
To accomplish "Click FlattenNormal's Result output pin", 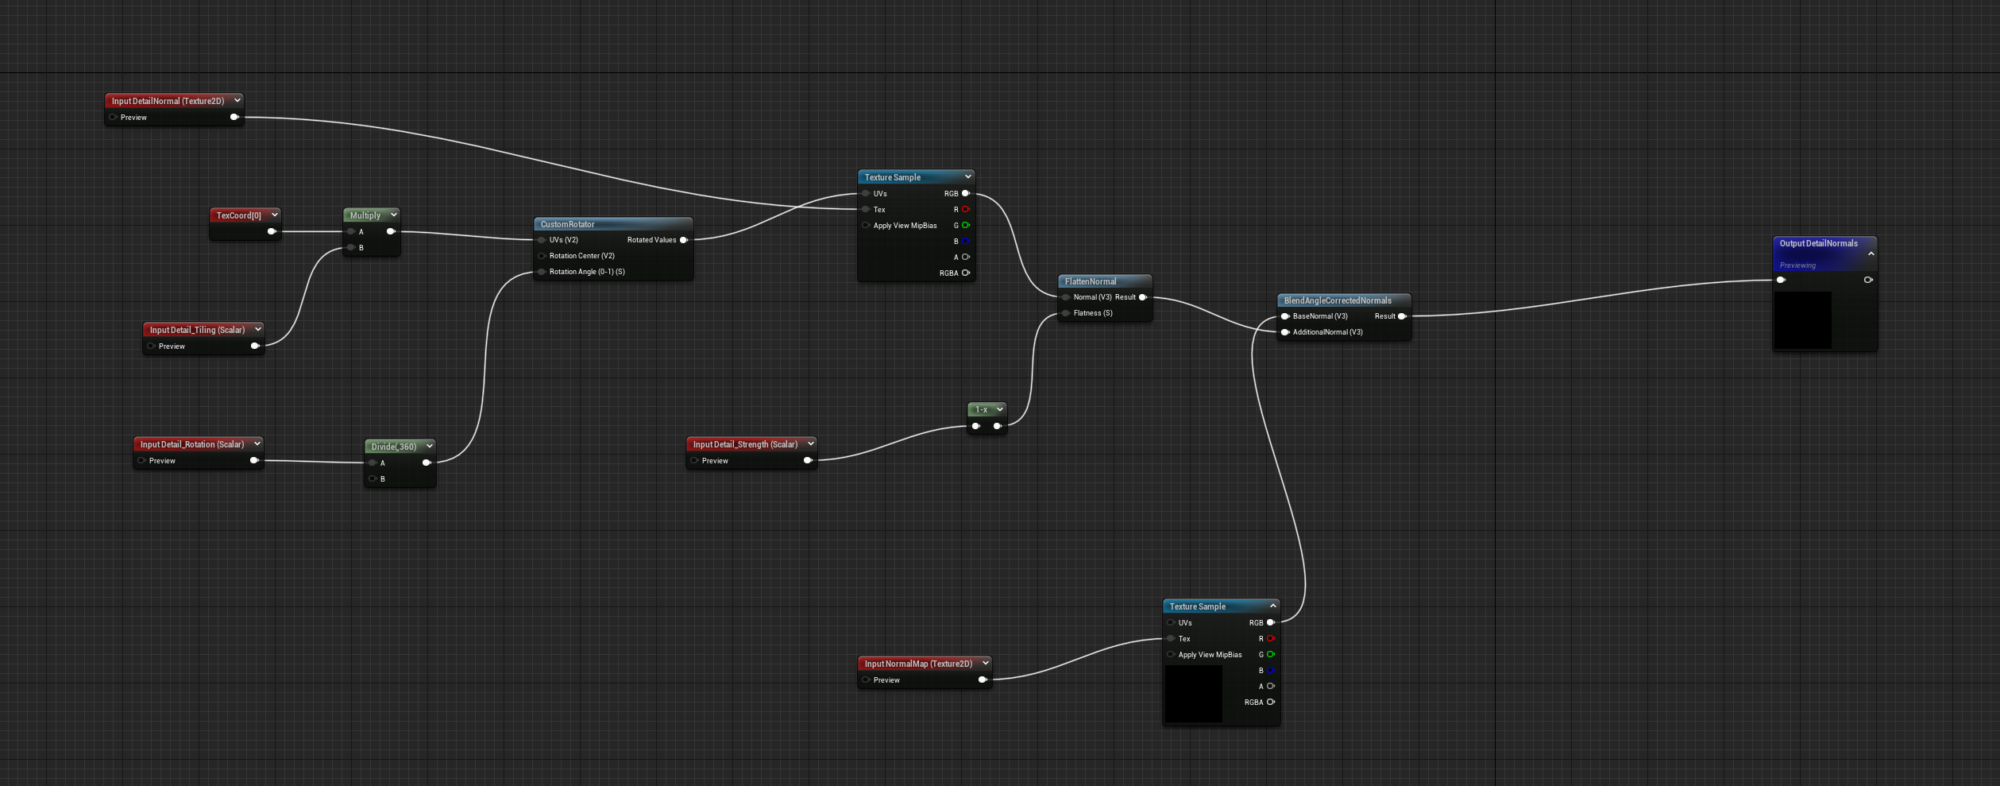I will click(1143, 297).
